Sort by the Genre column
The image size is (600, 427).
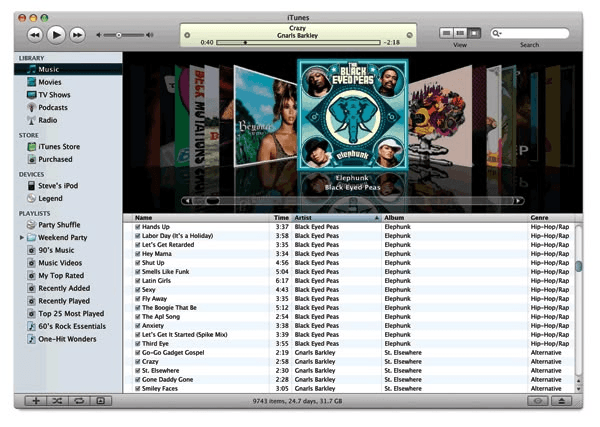pos(551,218)
